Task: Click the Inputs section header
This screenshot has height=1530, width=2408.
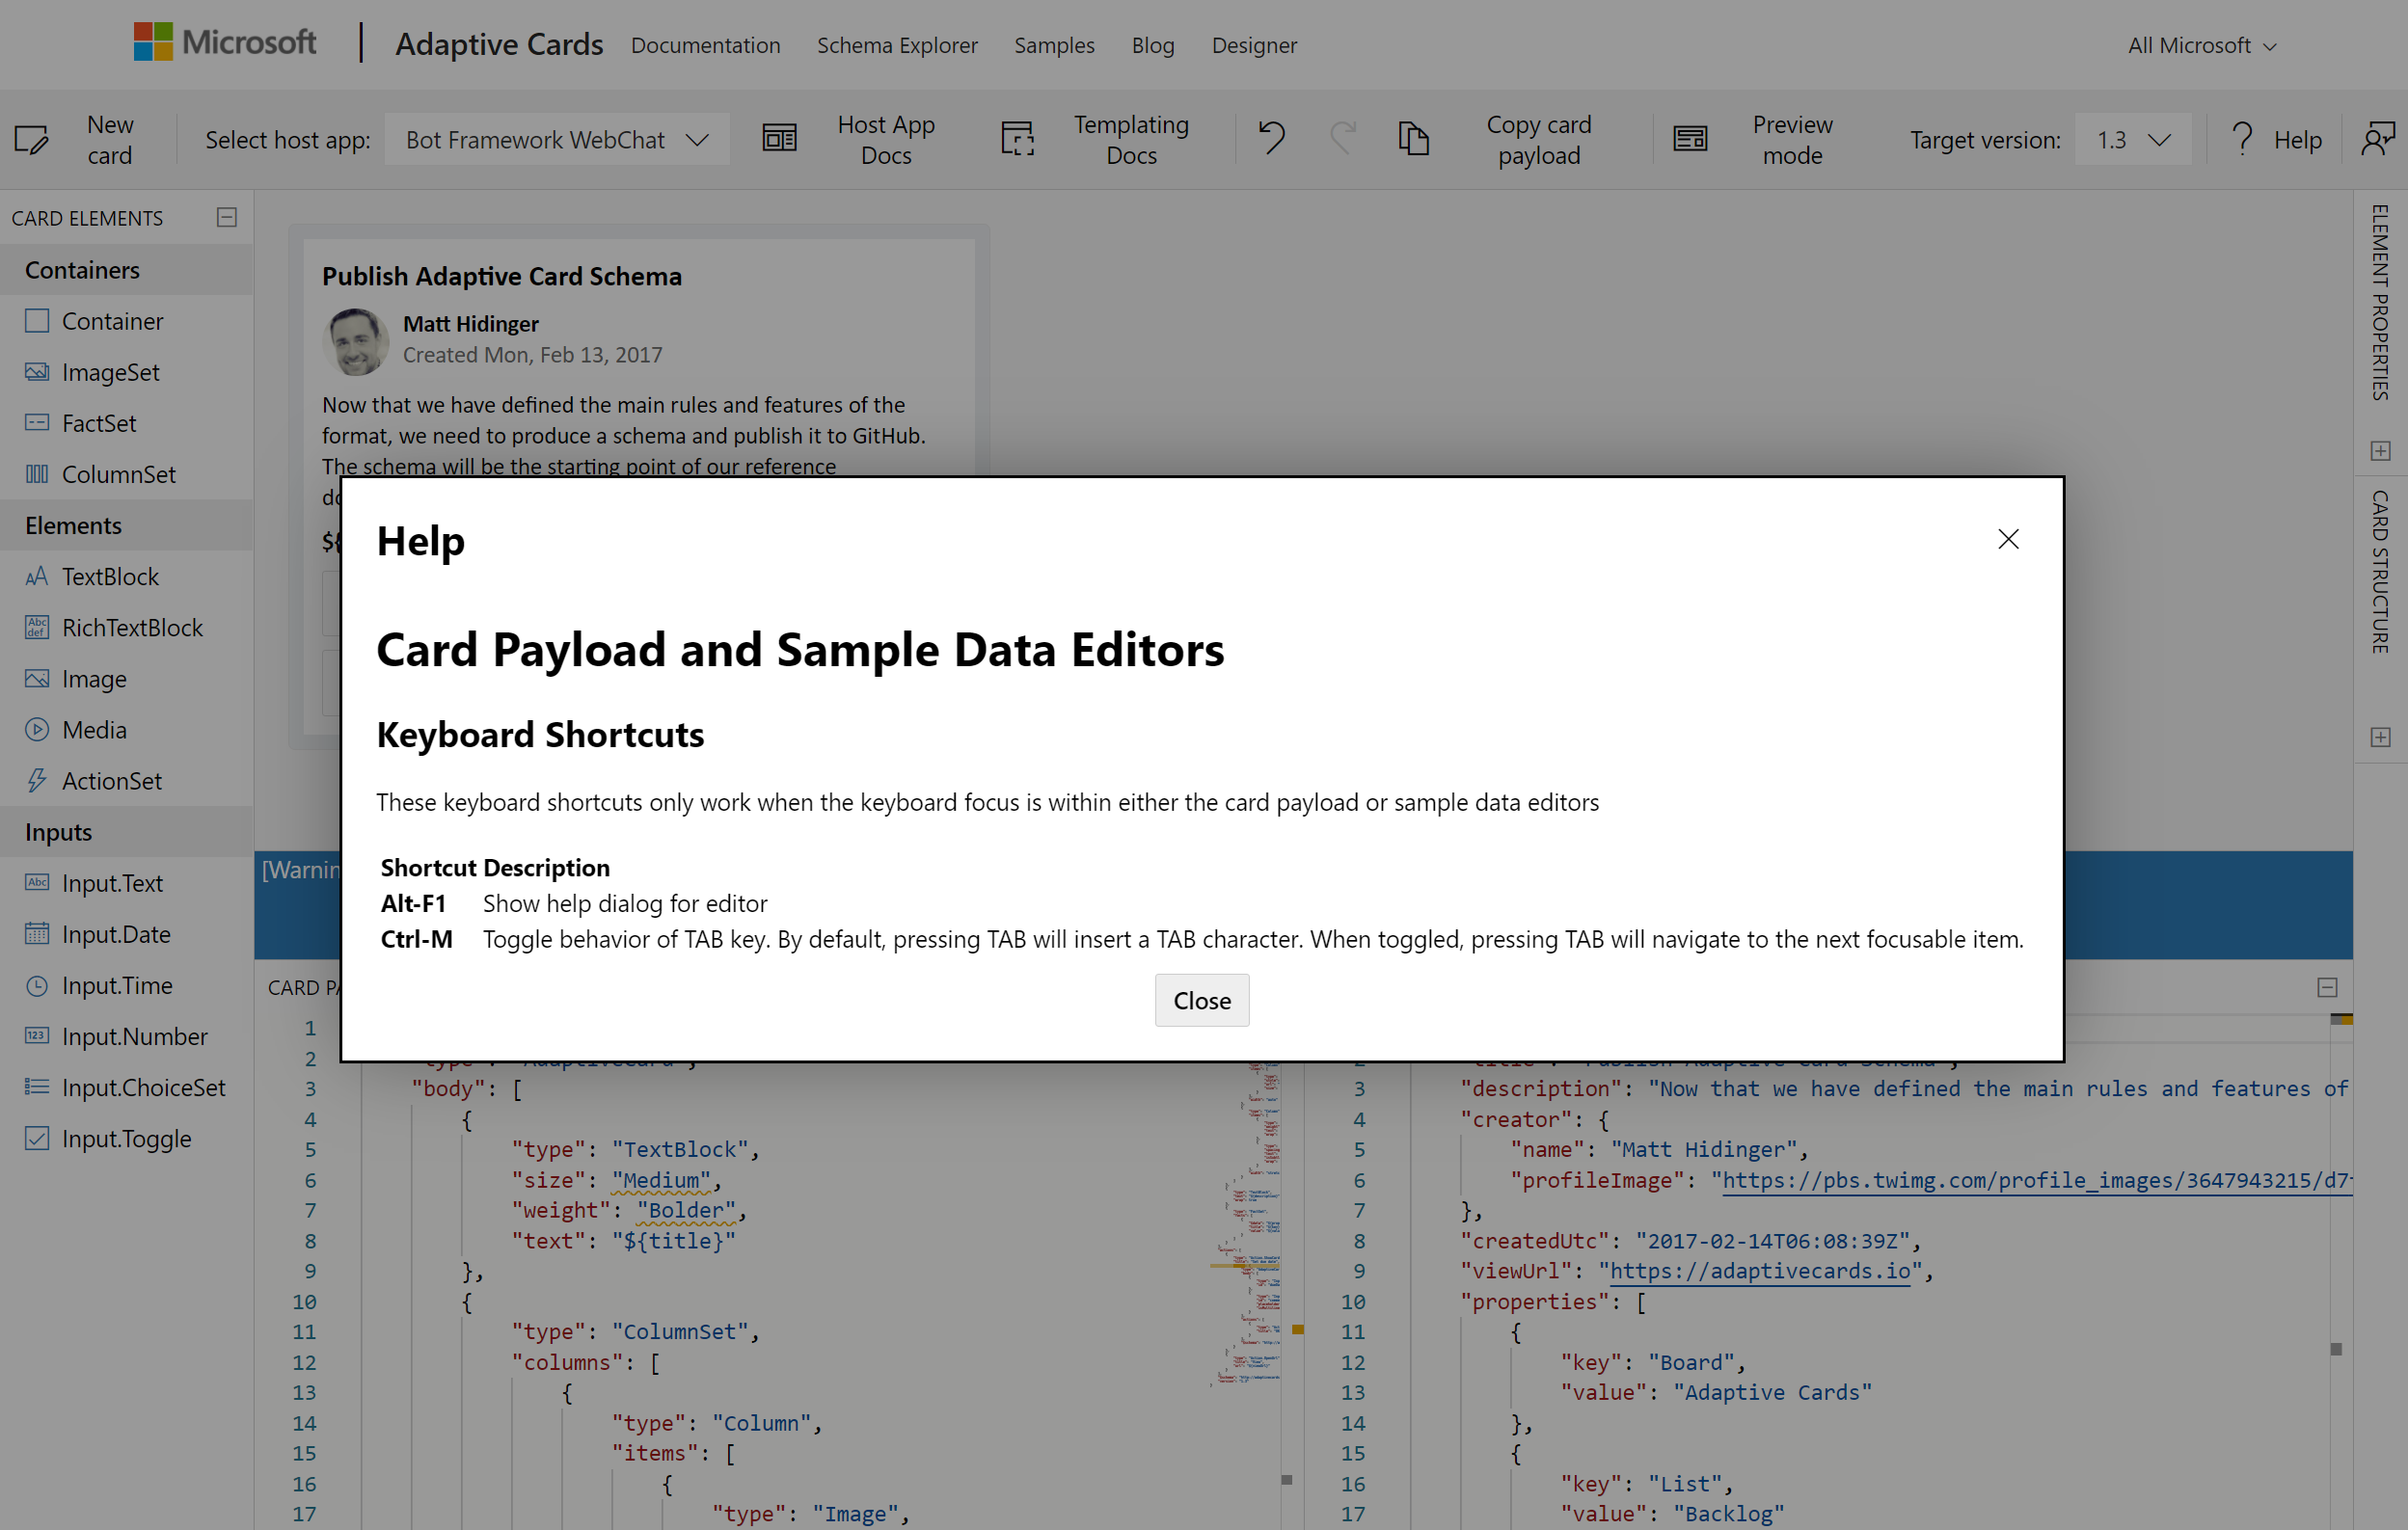Action: point(127,831)
